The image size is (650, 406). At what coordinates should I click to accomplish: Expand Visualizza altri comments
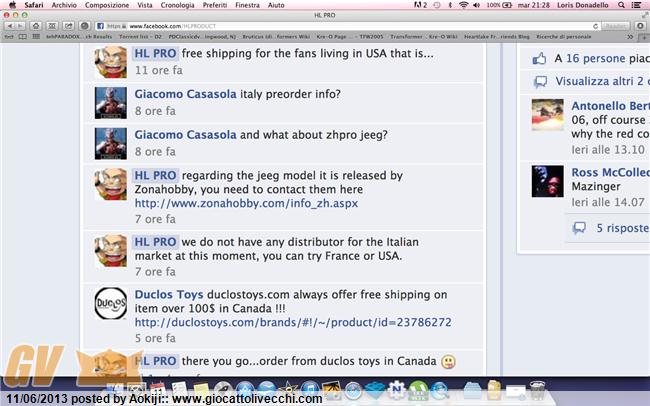coord(602,81)
